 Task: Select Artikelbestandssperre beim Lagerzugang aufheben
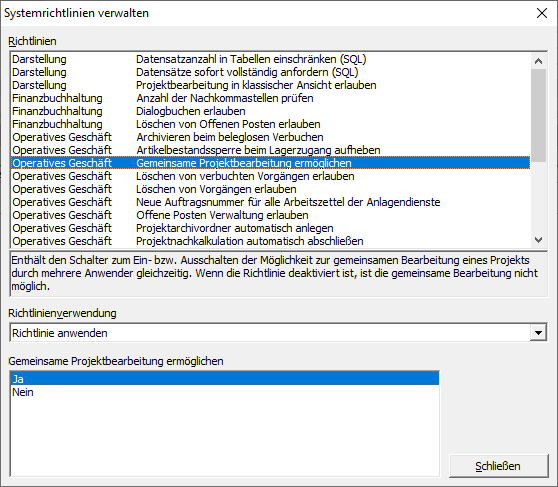click(270, 150)
